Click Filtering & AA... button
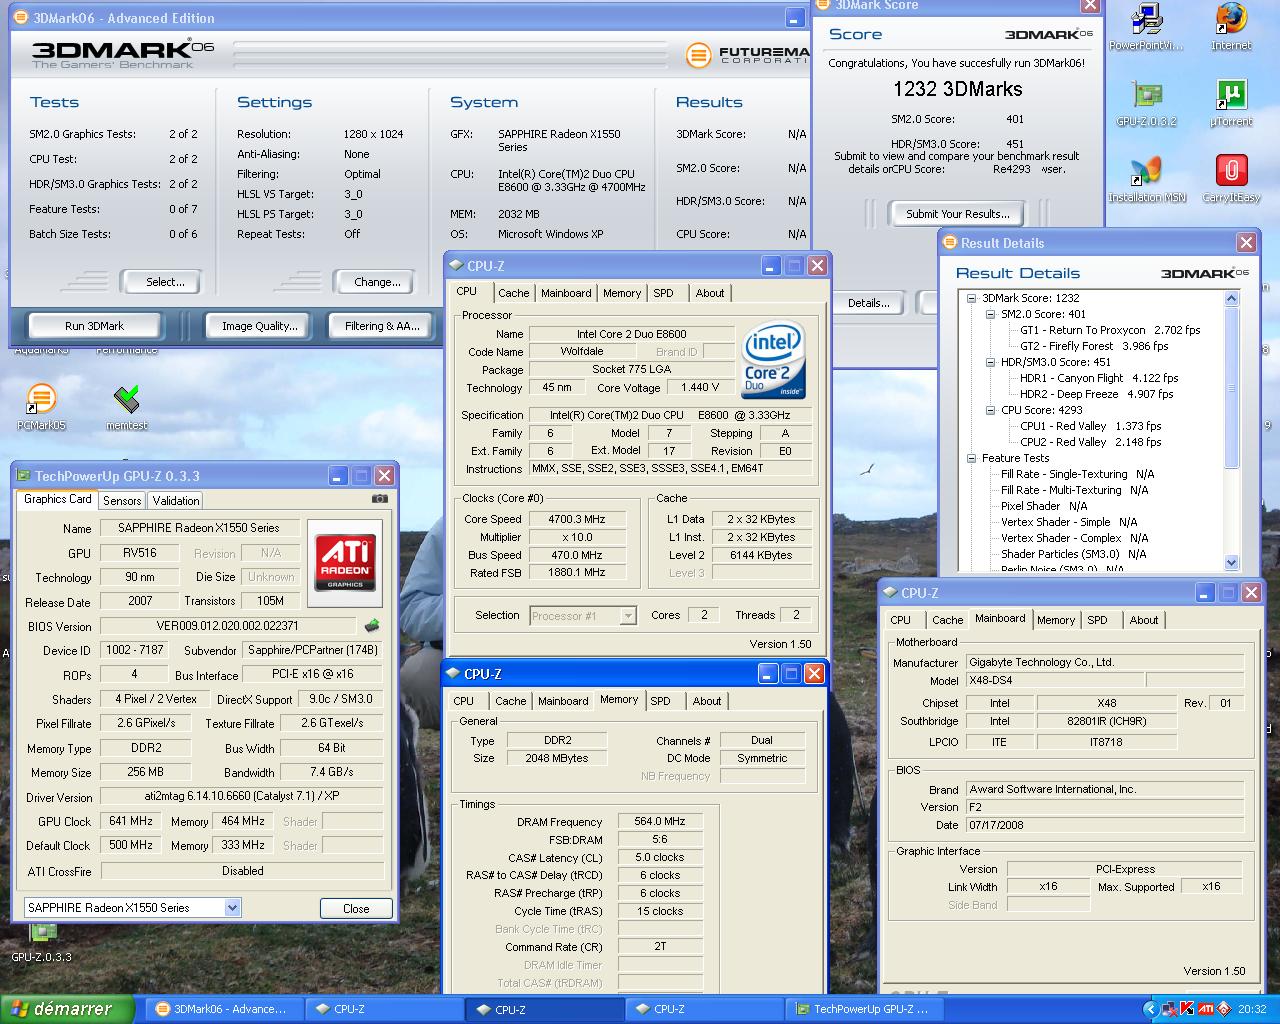The width and height of the screenshot is (1280, 1024). pyautogui.click(x=382, y=326)
